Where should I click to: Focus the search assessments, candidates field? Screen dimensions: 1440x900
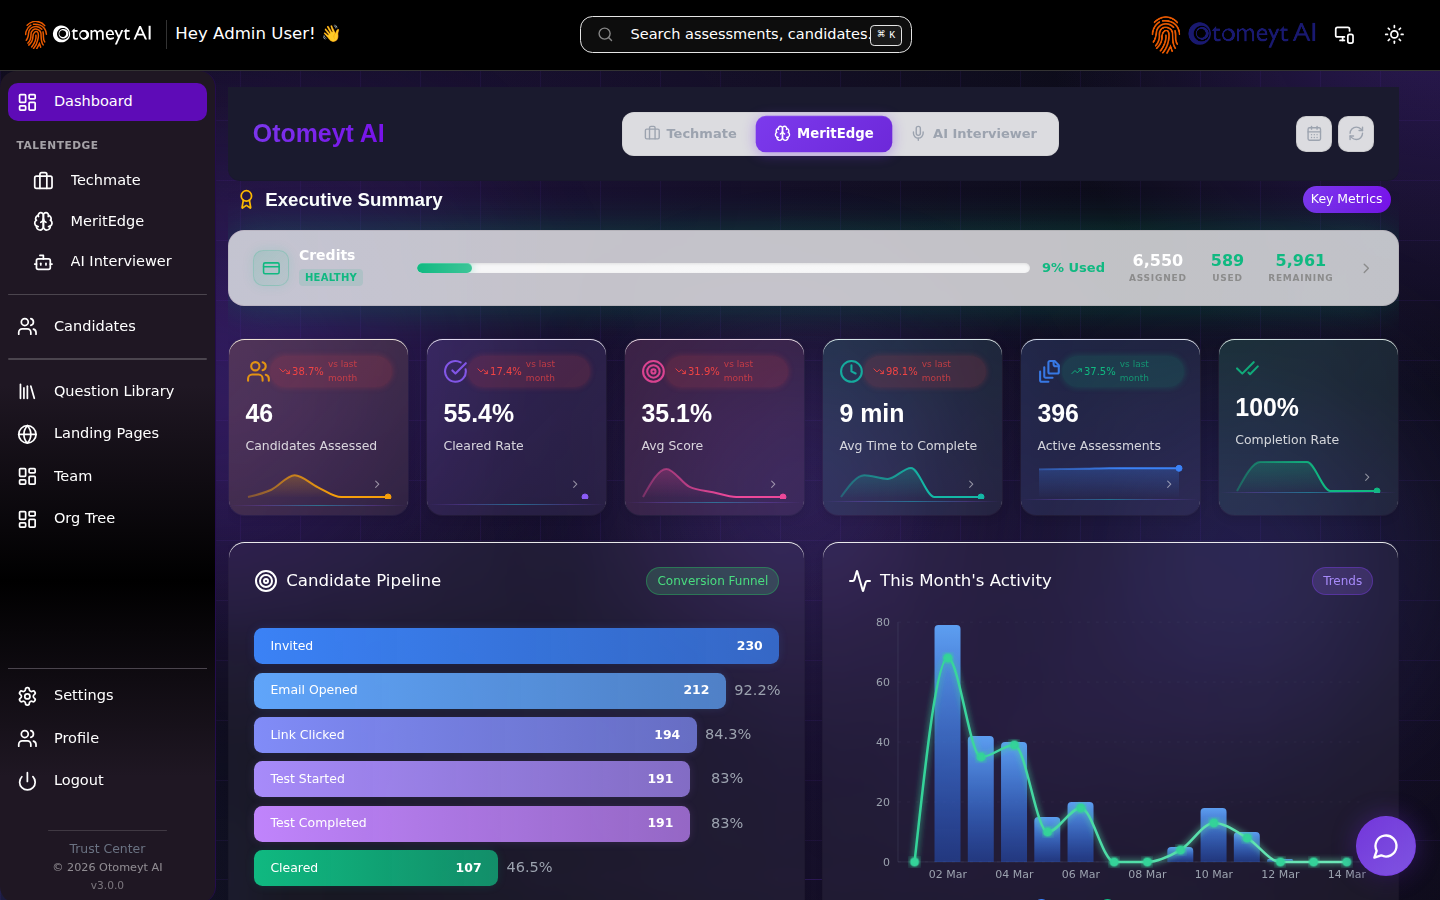(746, 34)
